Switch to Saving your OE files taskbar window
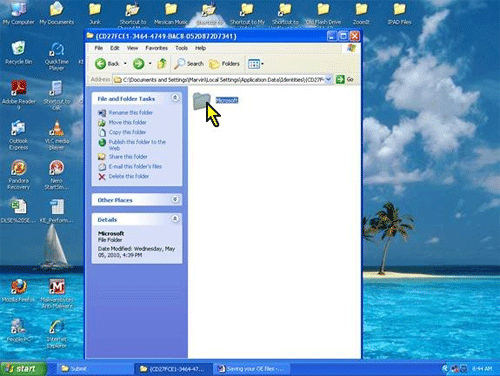This screenshot has height=376, width=500. click(252, 369)
